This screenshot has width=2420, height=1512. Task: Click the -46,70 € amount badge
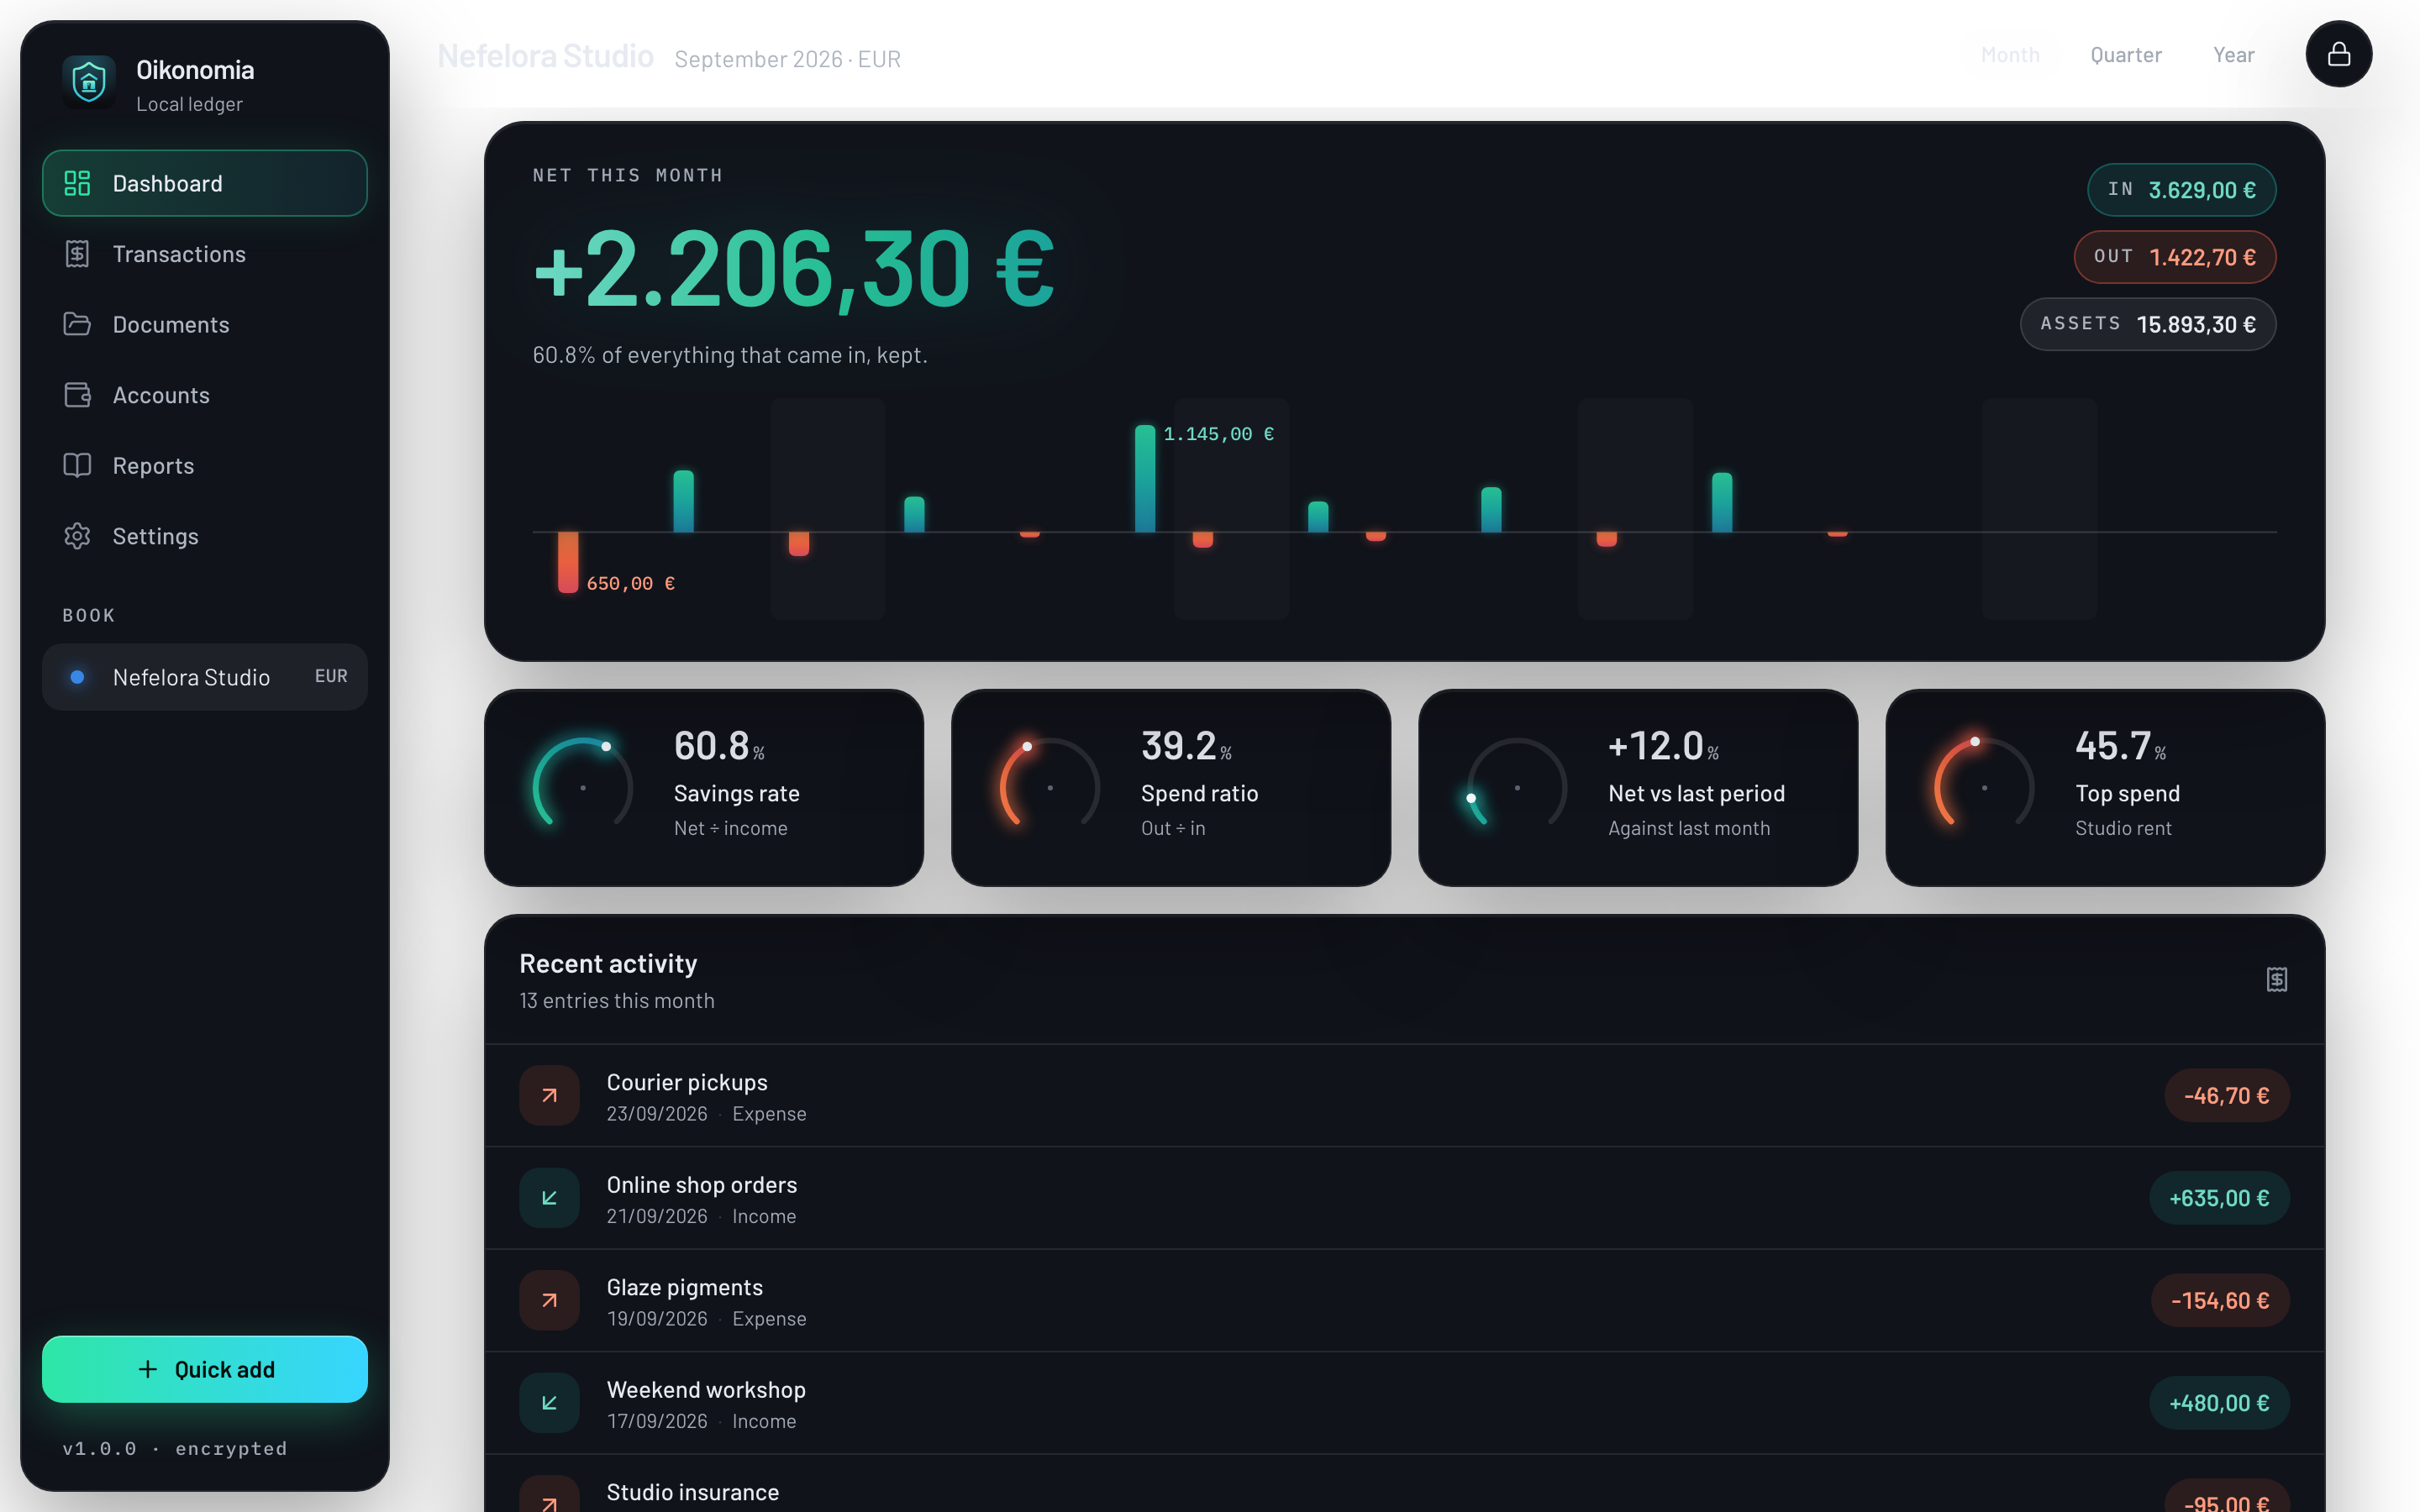pyautogui.click(x=2226, y=1096)
